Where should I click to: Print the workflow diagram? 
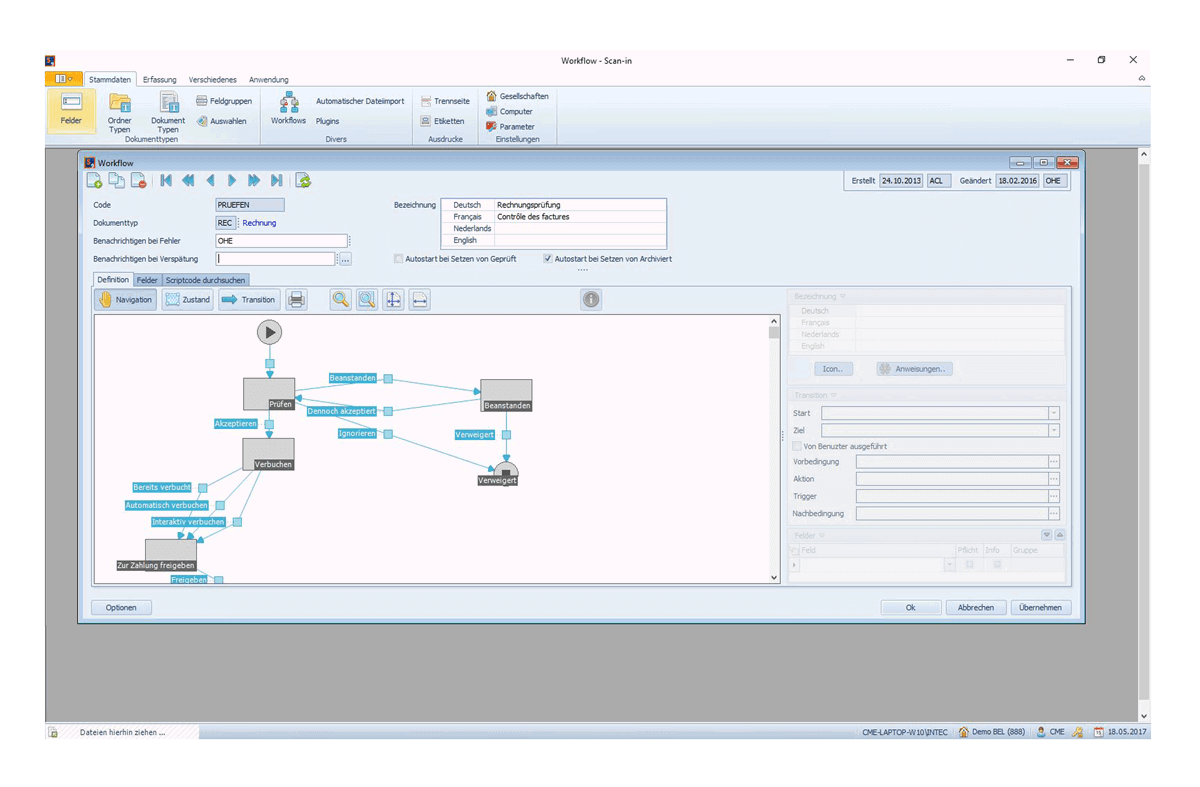tap(296, 299)
